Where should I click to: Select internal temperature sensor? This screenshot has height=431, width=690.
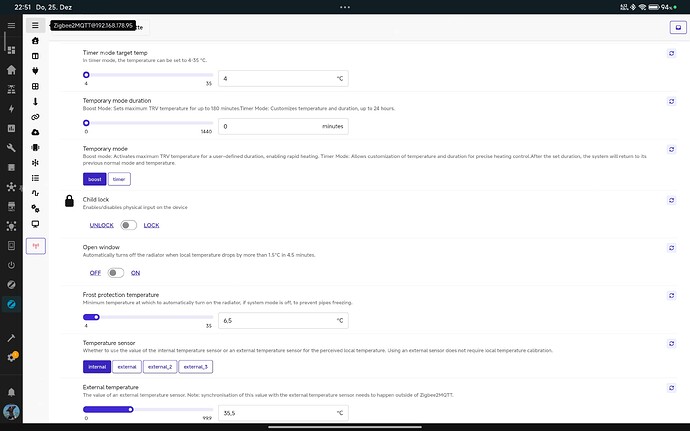[x=97, y=367]
